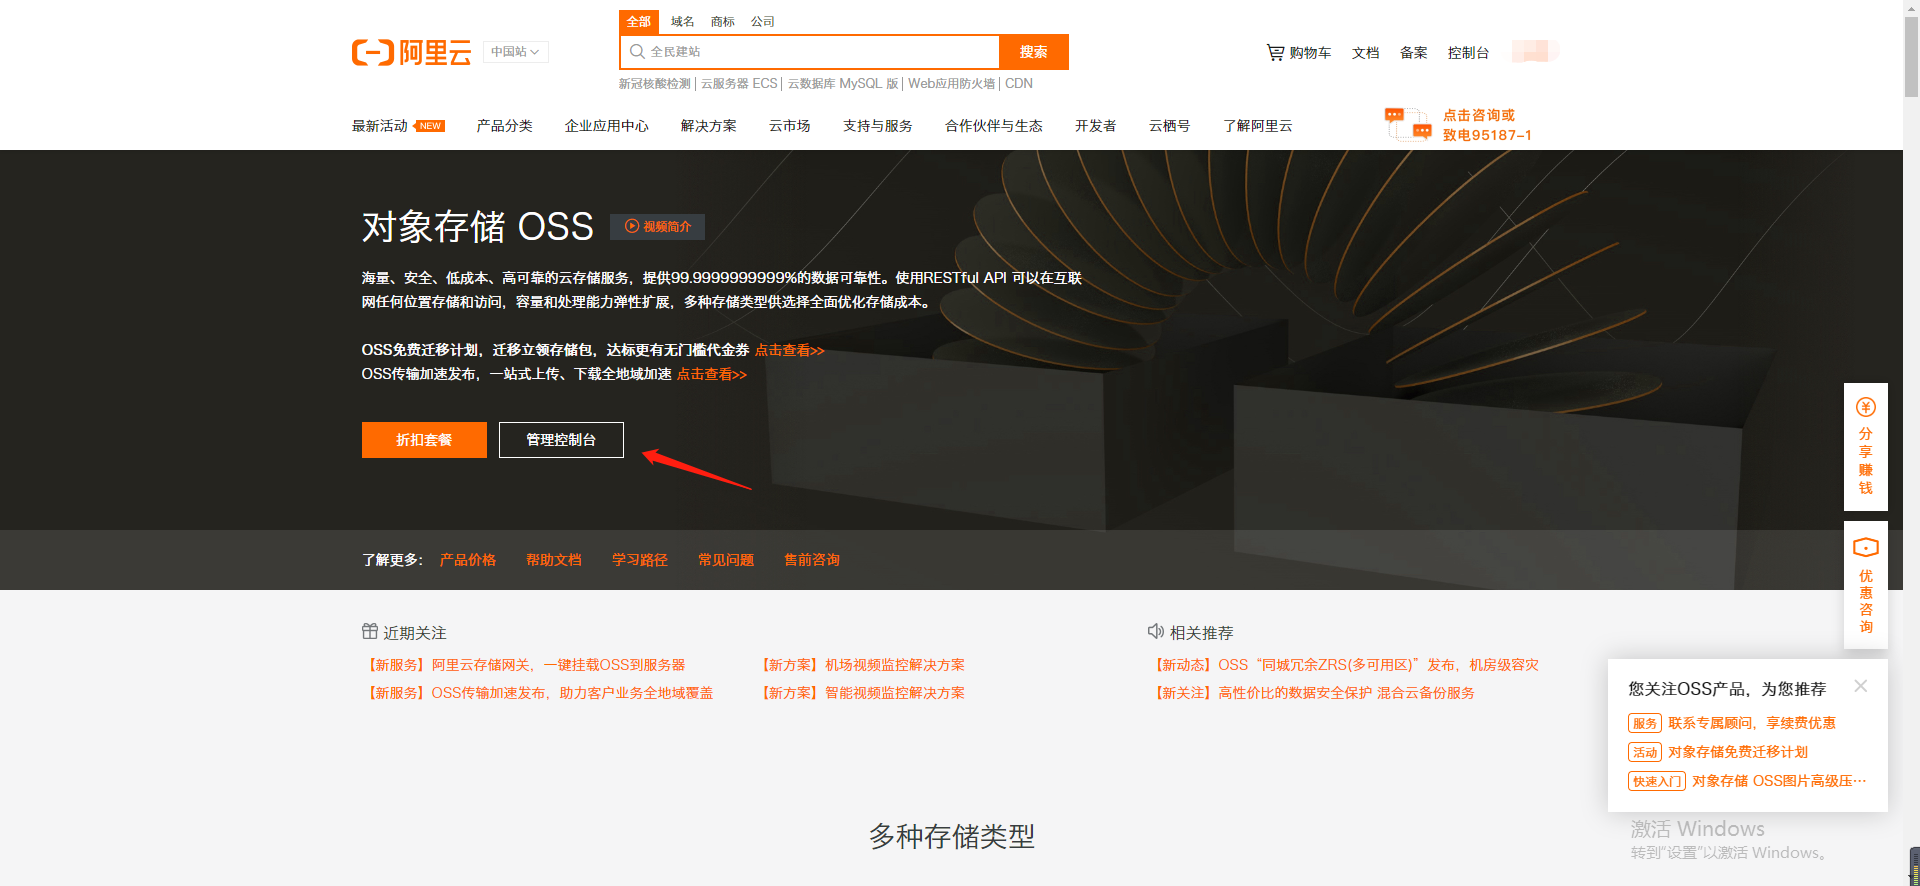Open the 常见问题 link
Image resolution: width=1920 pixels, height=886 pixels.
point(726,560)
